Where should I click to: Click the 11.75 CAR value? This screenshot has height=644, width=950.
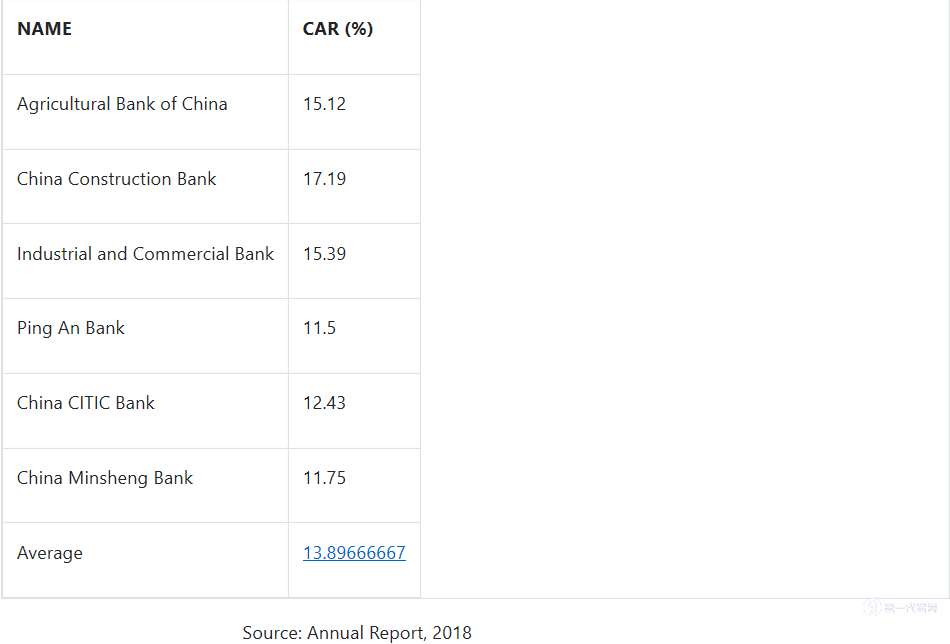pyautogui.click(x=324, y=478)
